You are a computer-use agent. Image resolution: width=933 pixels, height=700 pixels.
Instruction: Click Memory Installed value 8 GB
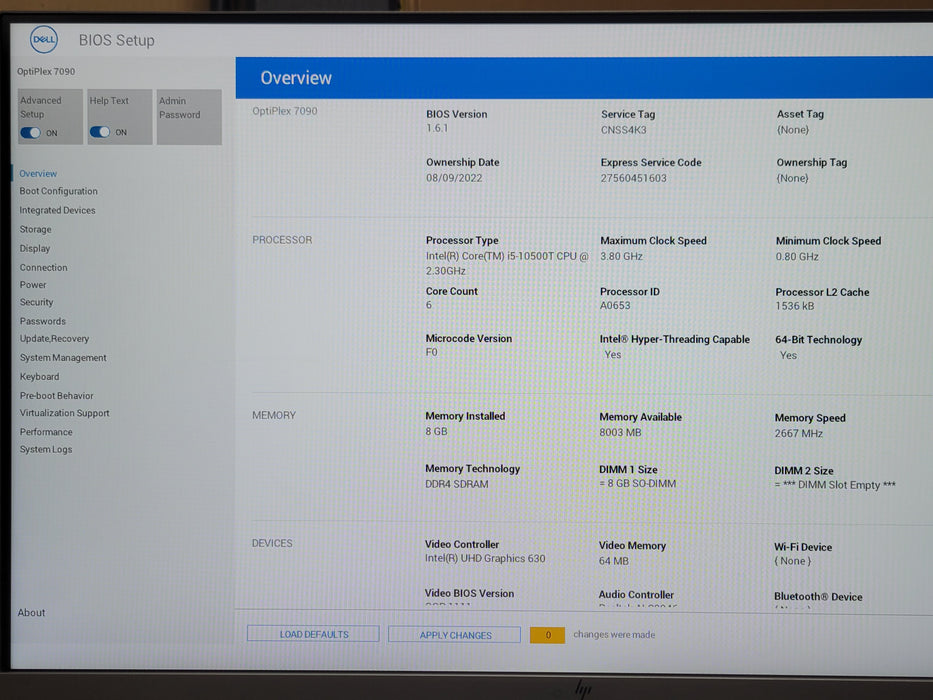(x=436, y=432)
